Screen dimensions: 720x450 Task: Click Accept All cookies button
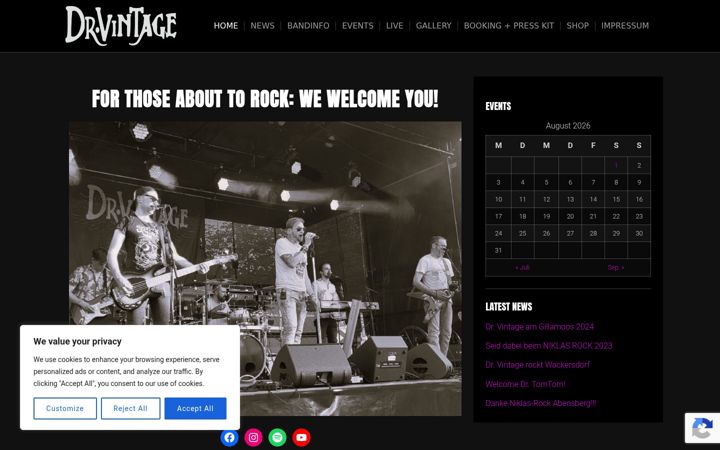[195, 408]
